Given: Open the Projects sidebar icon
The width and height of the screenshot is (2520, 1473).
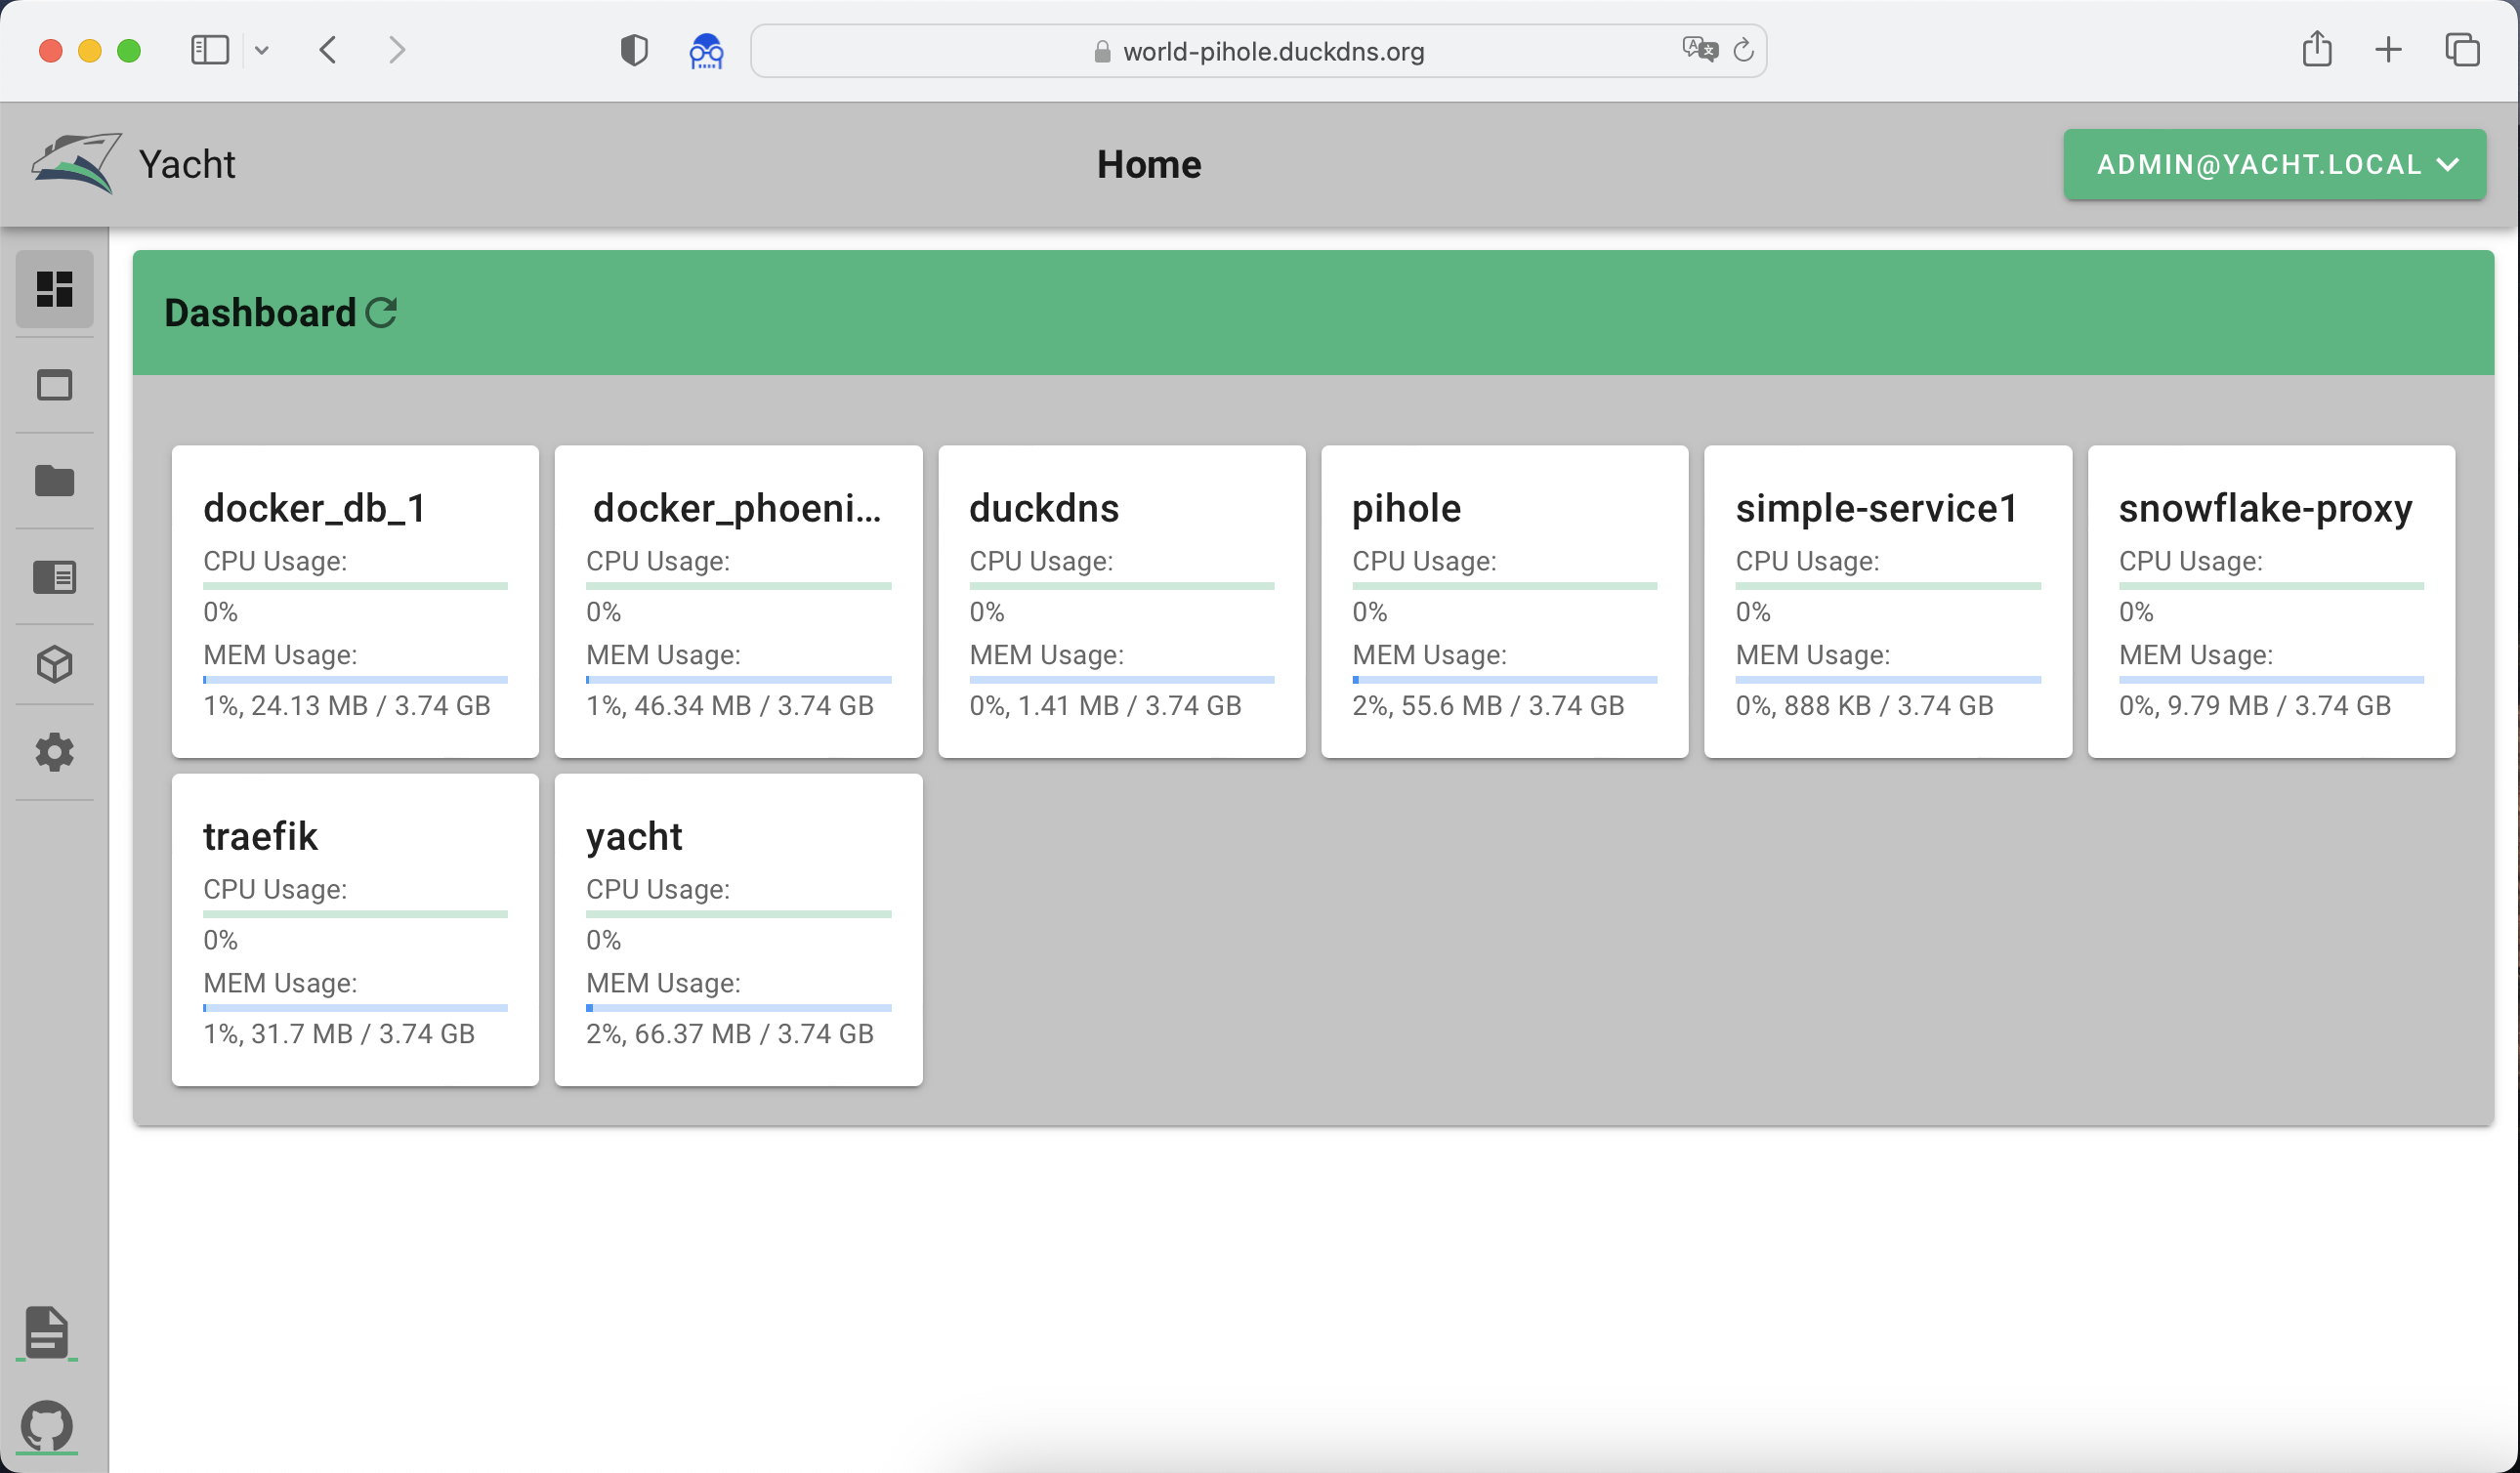Looking at the screenshot, I should [x=54, y=577].
